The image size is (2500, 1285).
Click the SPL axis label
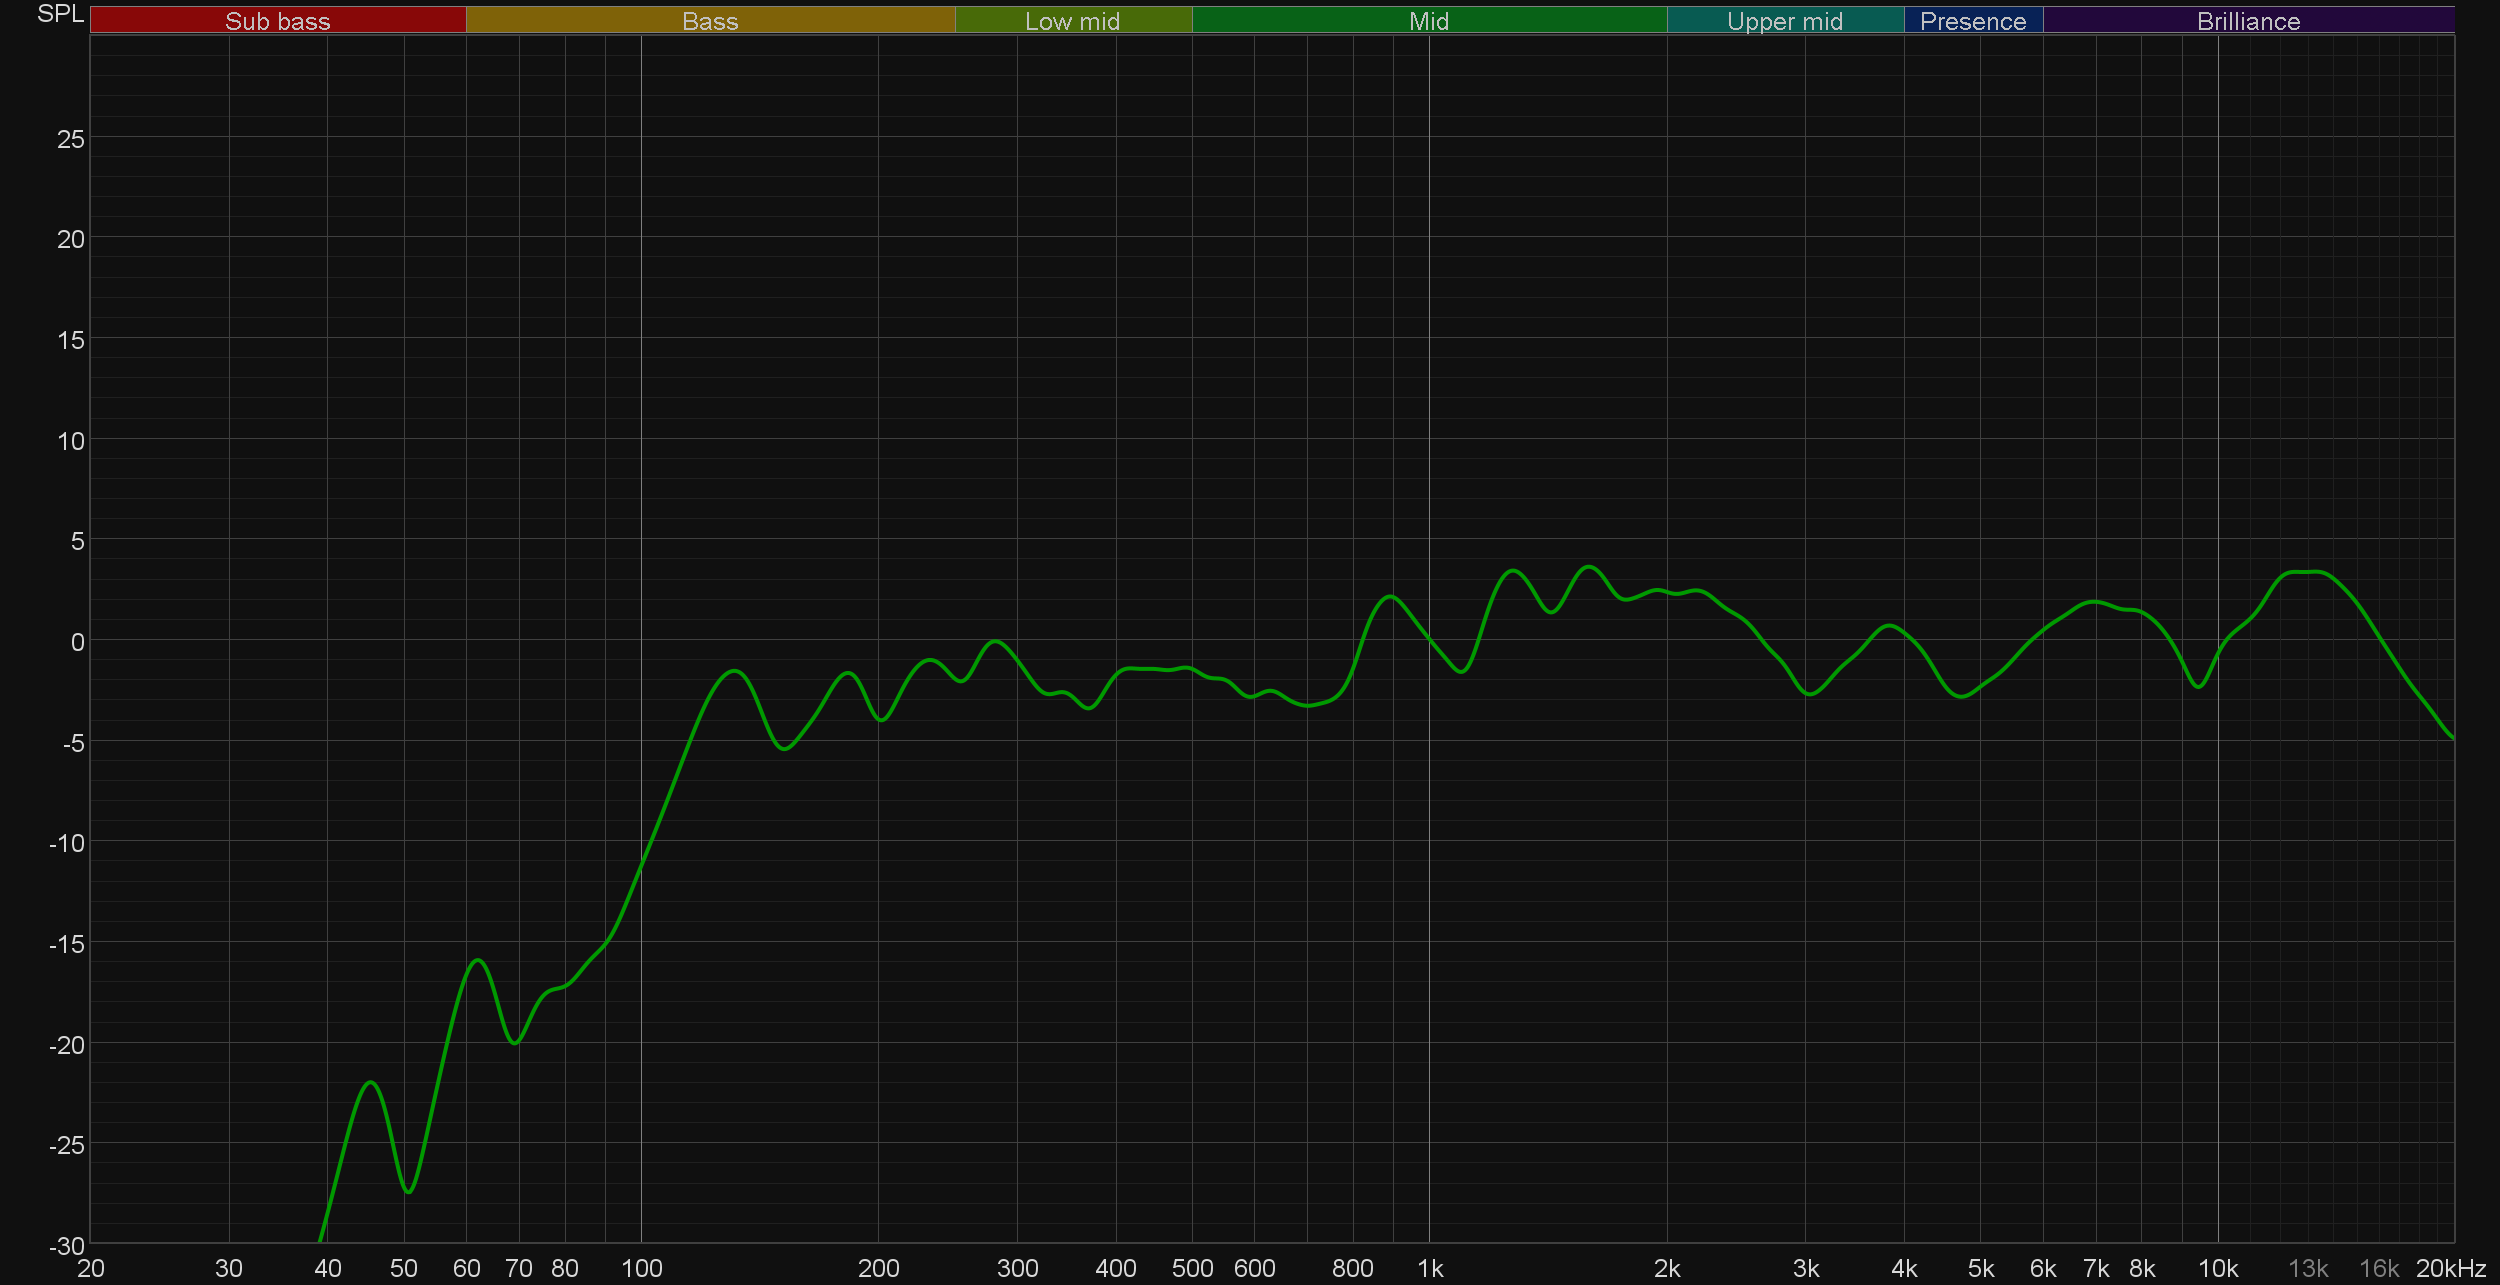tap(60, 14)
